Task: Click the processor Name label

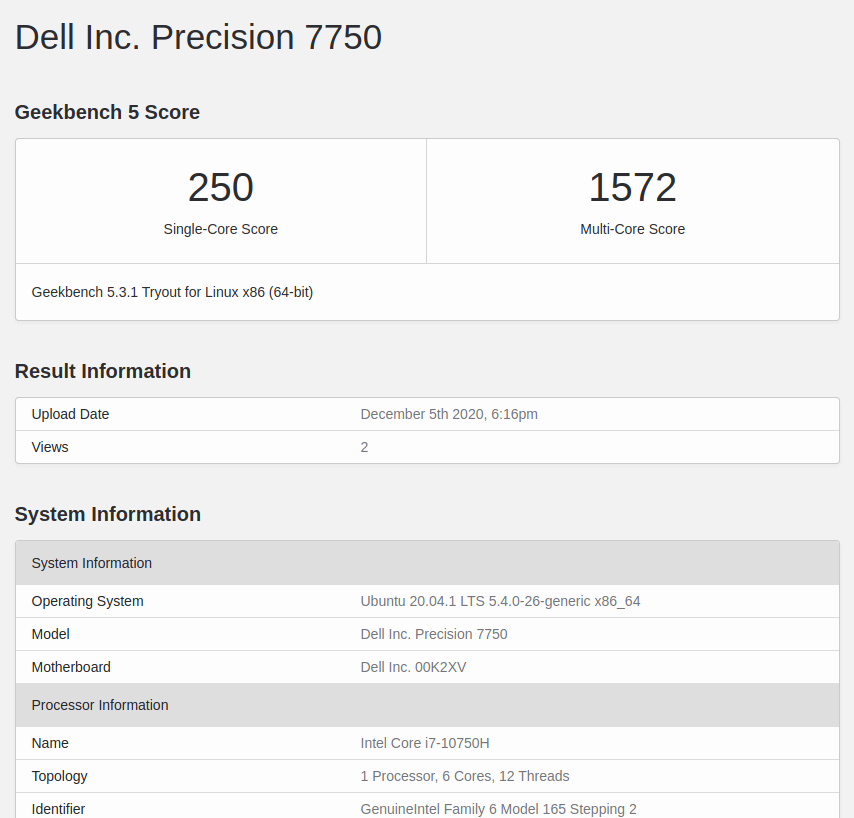Action: 50,743
